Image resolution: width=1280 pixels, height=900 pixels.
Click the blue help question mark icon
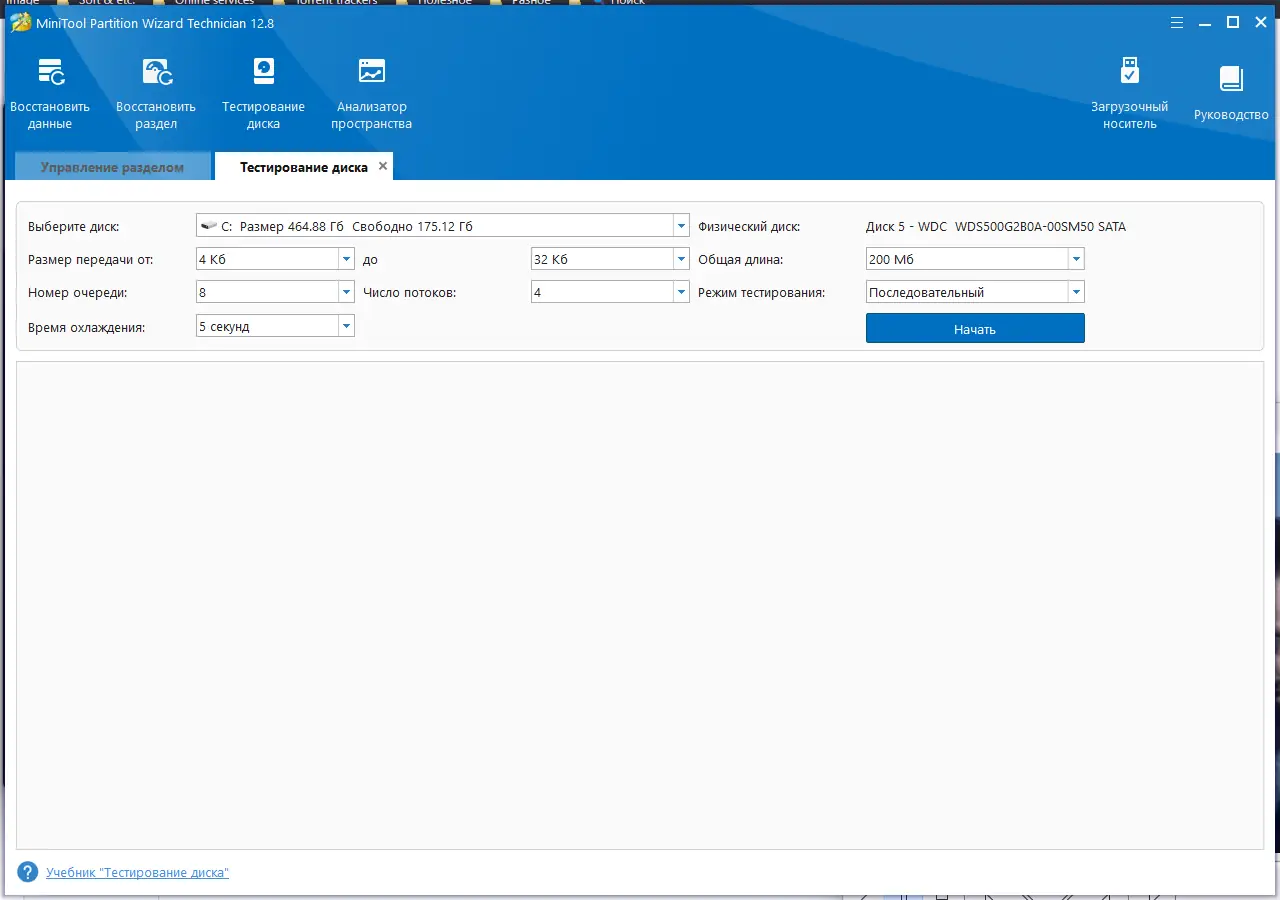[28, 872]
